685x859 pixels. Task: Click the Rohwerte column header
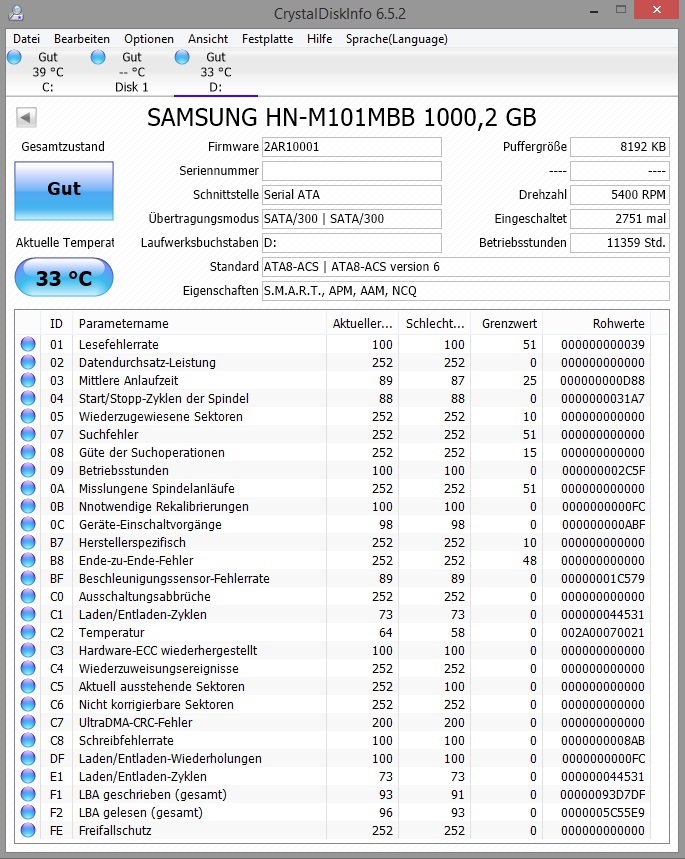(597, 323)
